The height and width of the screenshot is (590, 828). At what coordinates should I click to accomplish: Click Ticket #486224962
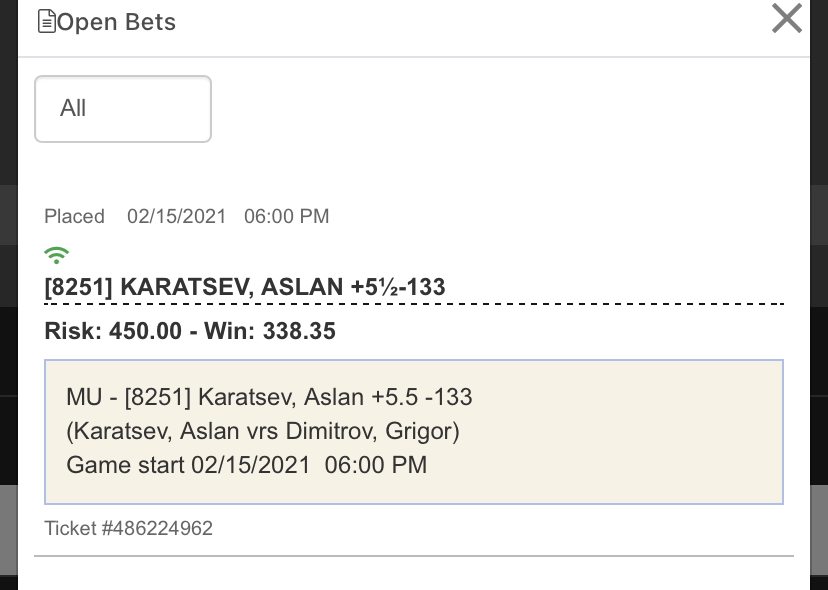click(128, 528)
